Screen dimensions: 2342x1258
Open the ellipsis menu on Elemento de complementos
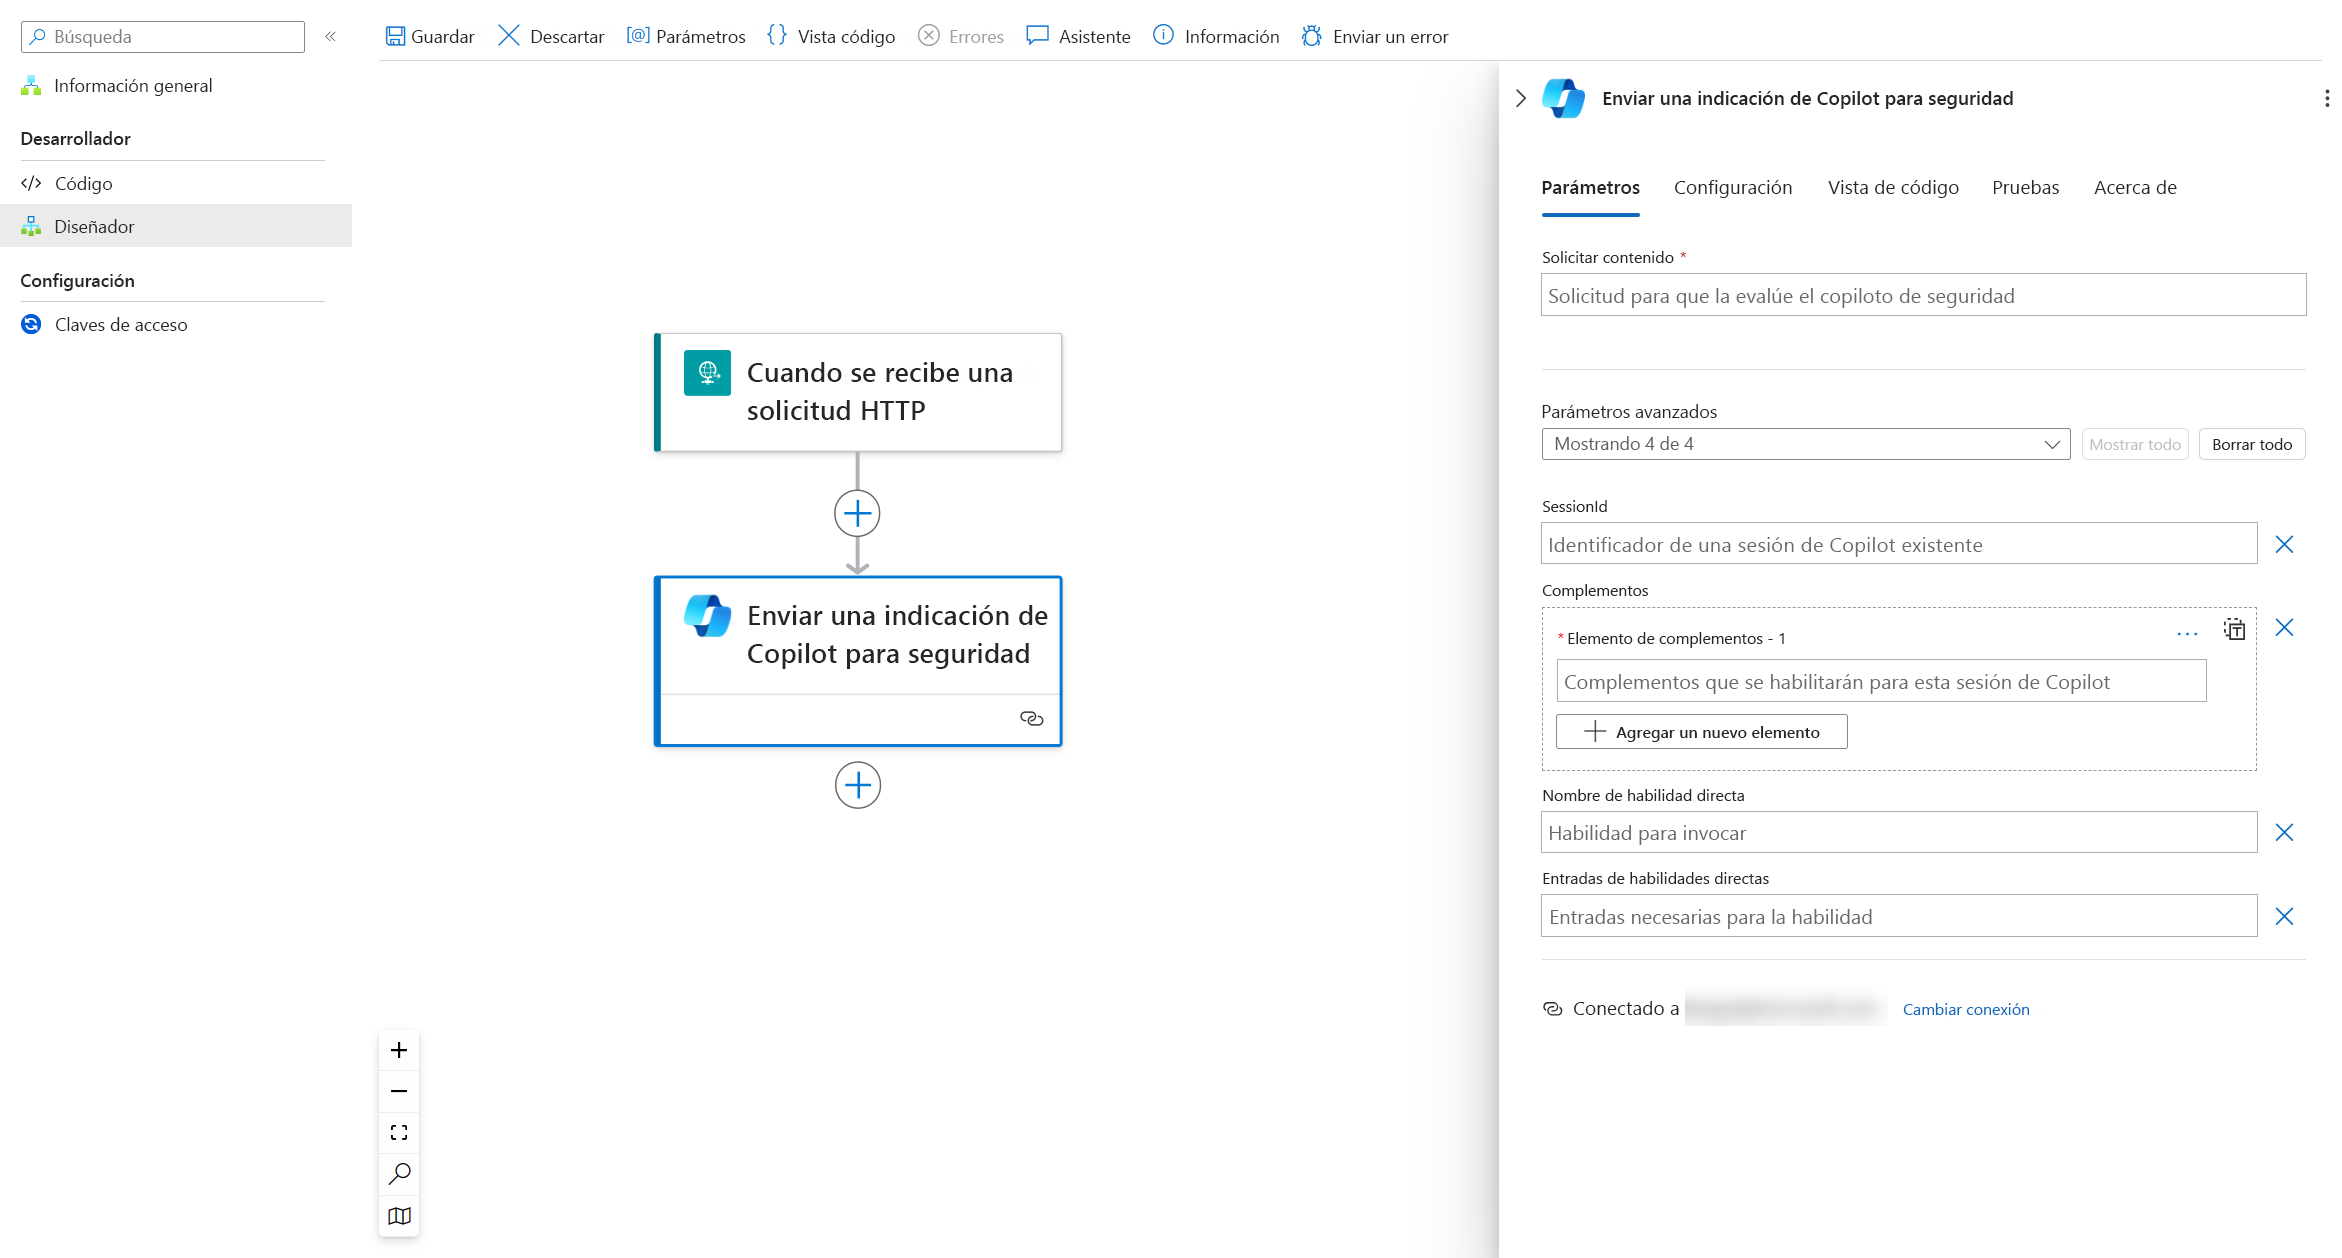click(2186, 632)
